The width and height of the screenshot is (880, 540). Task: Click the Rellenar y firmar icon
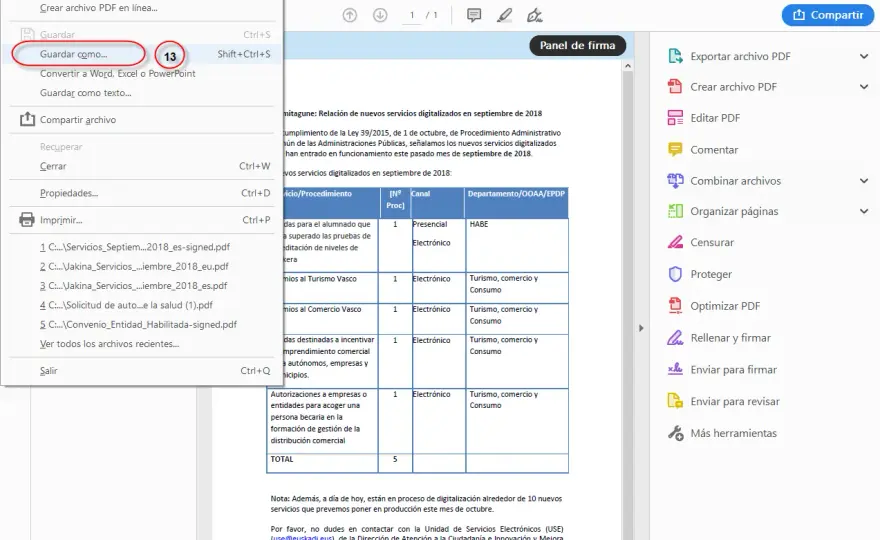pos(675,337)
